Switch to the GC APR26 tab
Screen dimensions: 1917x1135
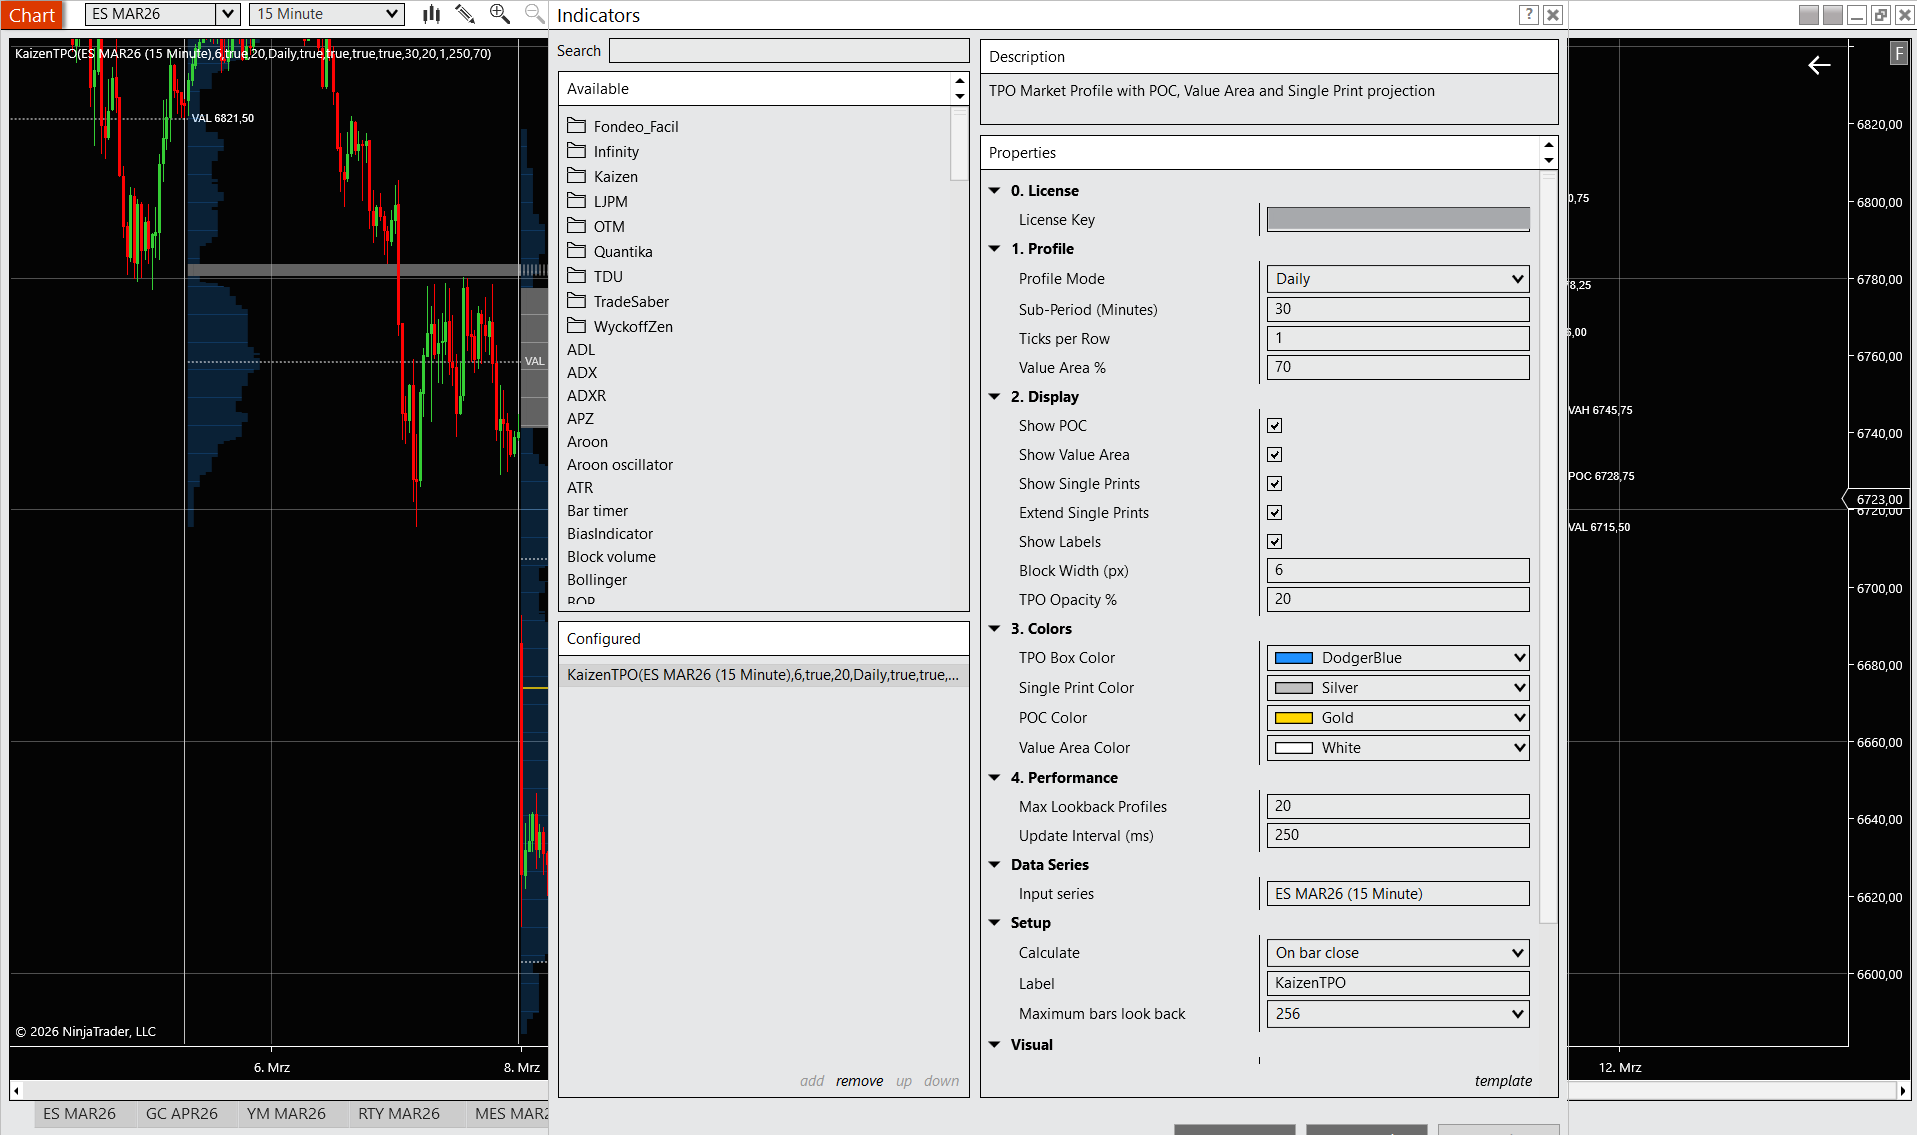(181, 1113)
